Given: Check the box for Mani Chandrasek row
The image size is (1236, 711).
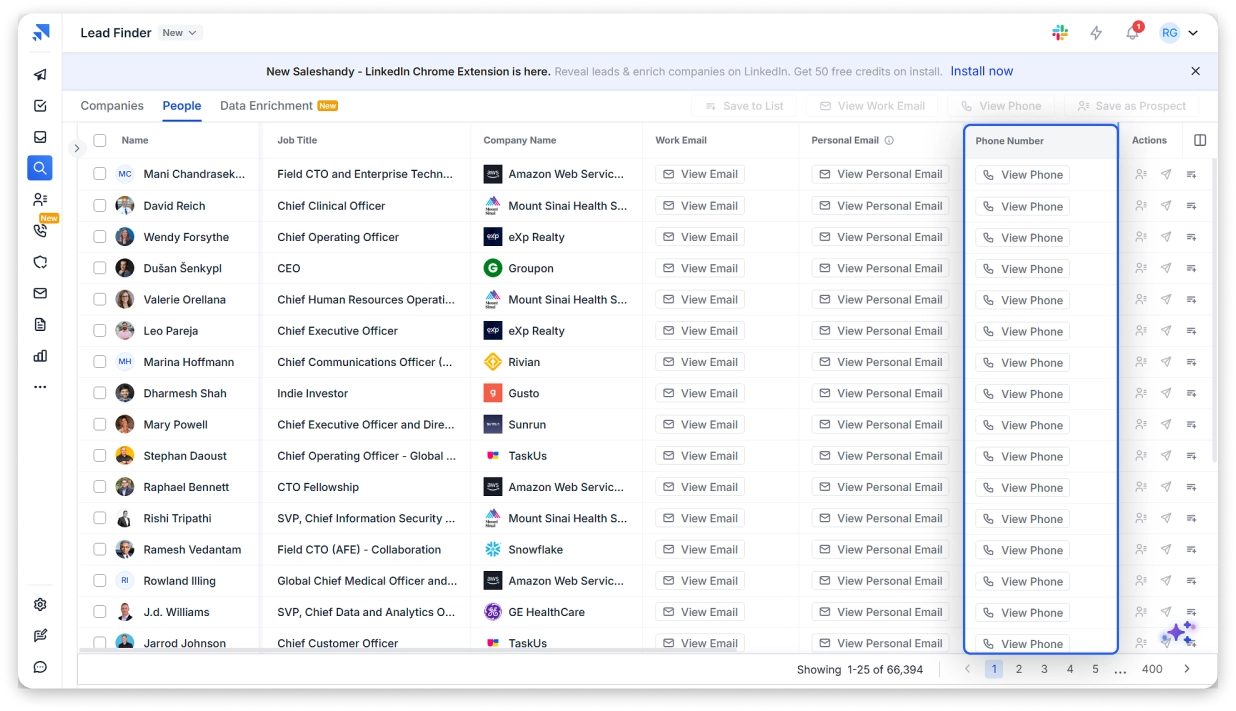Looking at the screenshot, I should click(100, 174).
